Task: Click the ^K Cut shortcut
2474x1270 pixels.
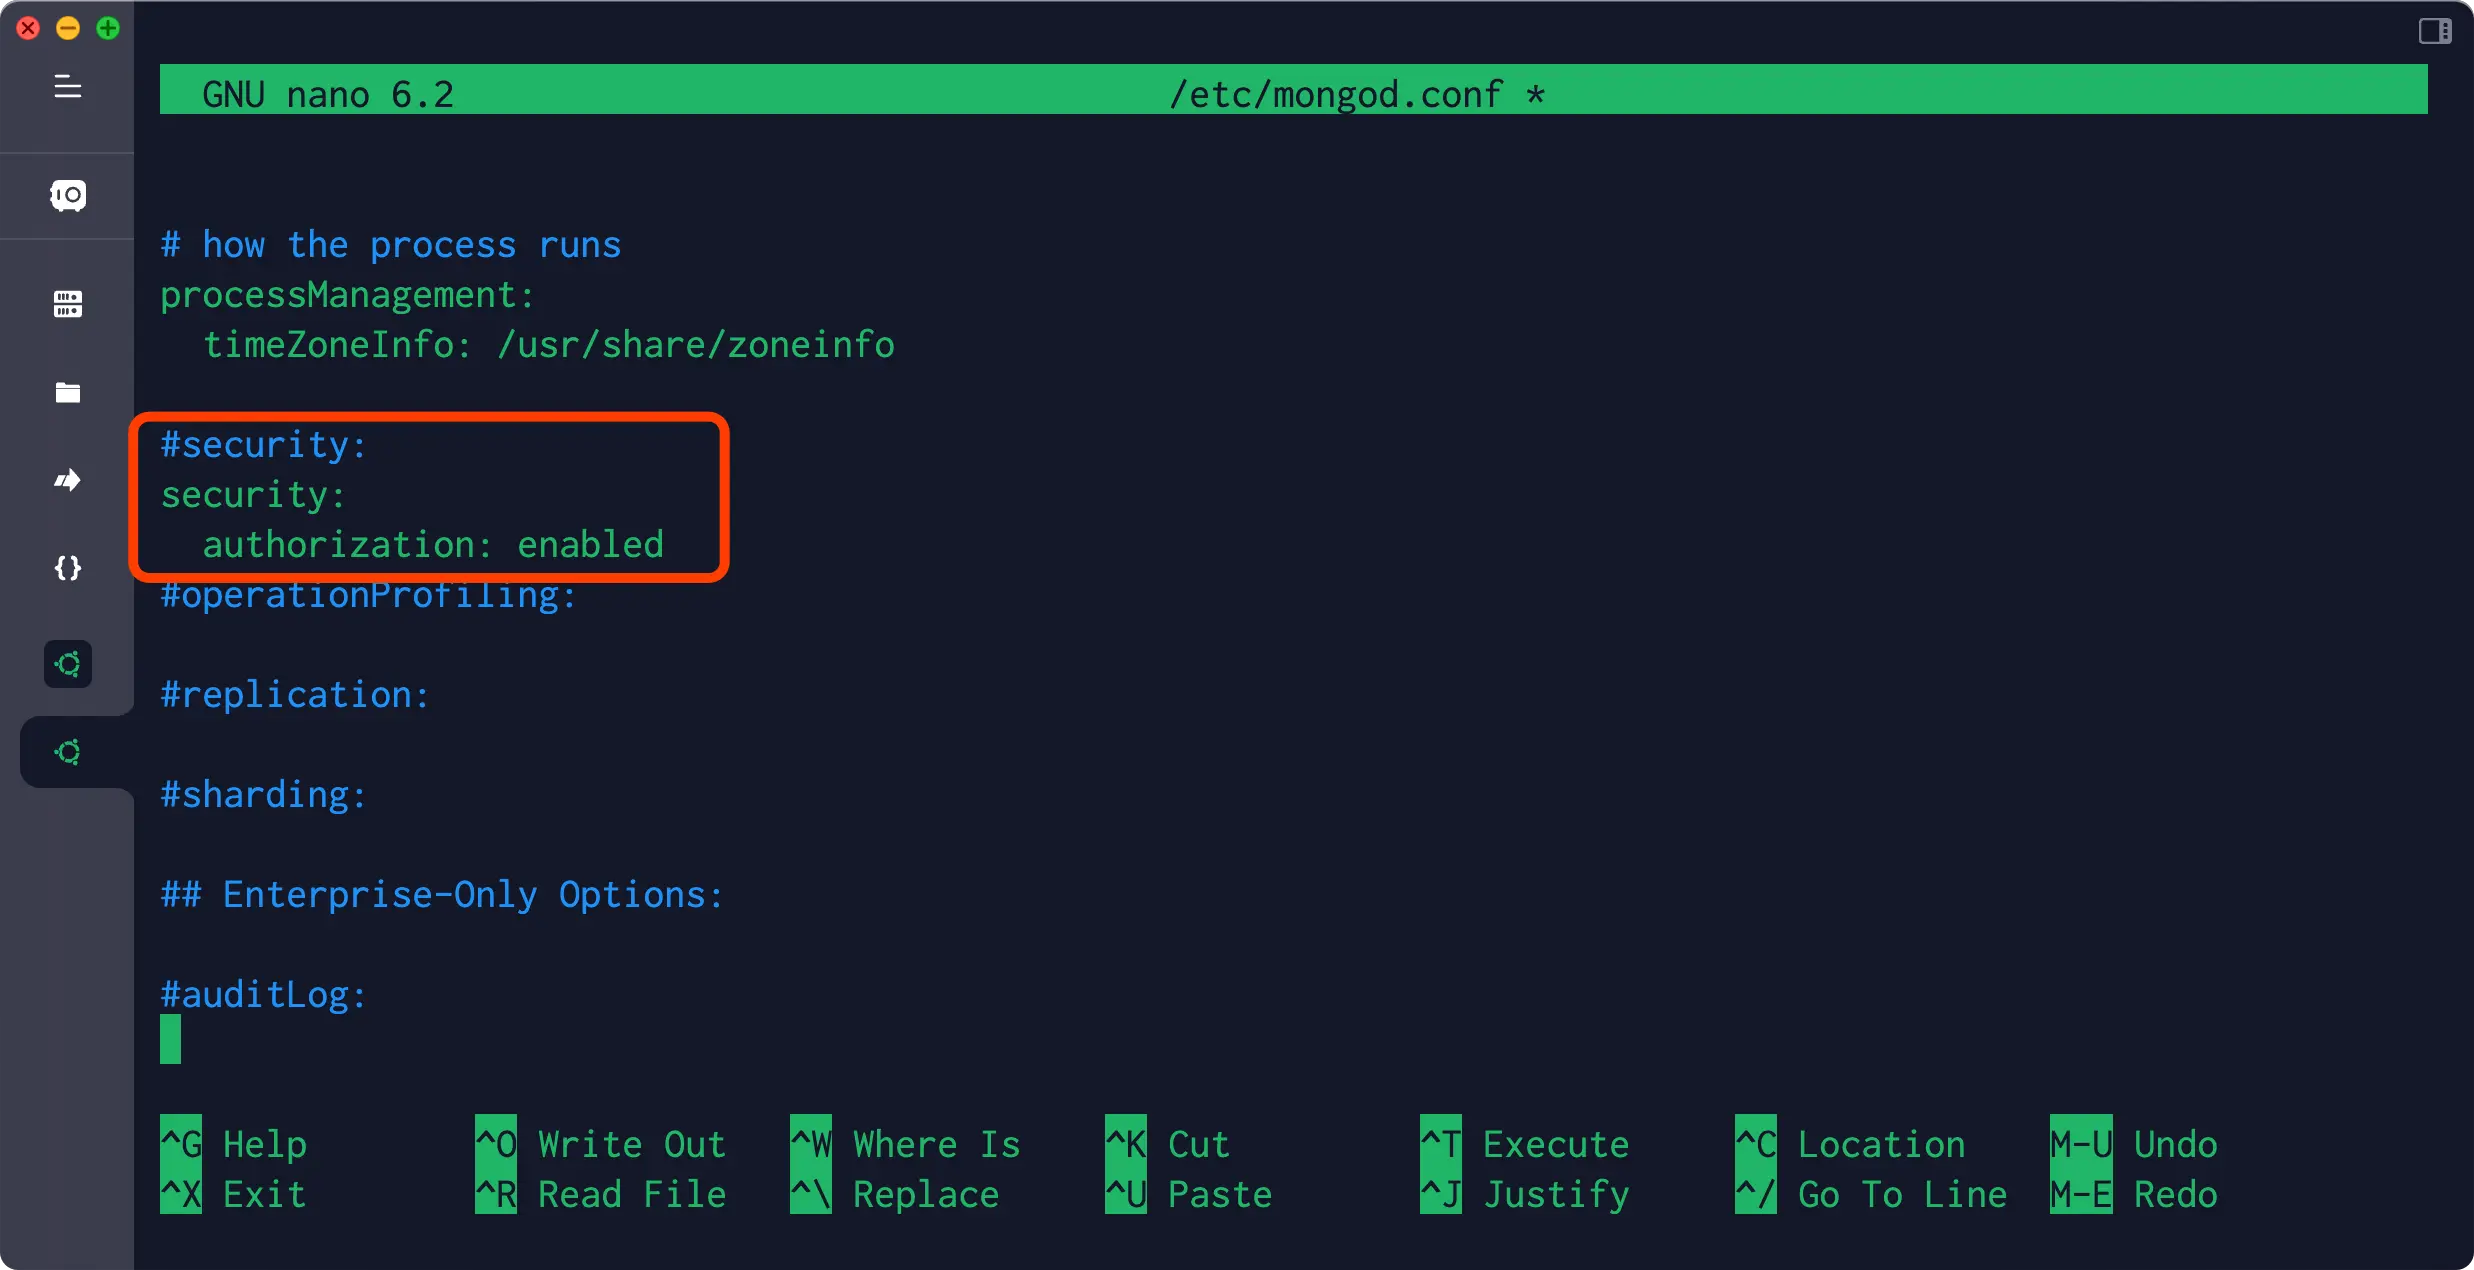Action: click(1167, 1144)
